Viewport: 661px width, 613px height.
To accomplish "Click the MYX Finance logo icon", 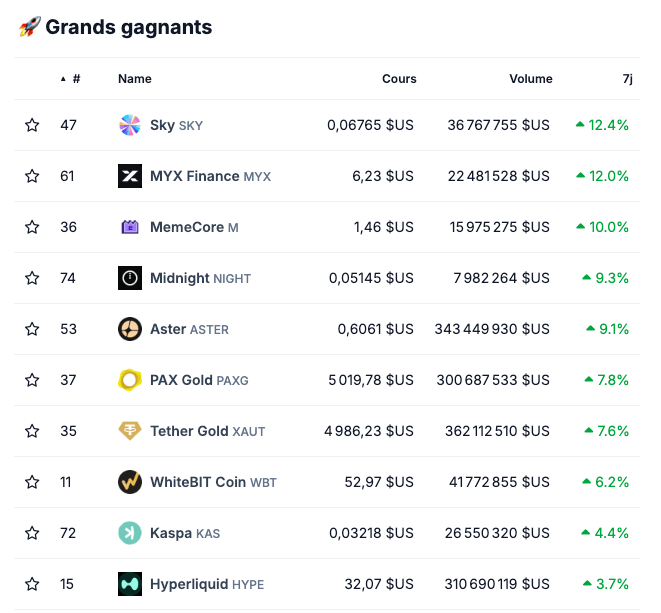I will point(130,176).
